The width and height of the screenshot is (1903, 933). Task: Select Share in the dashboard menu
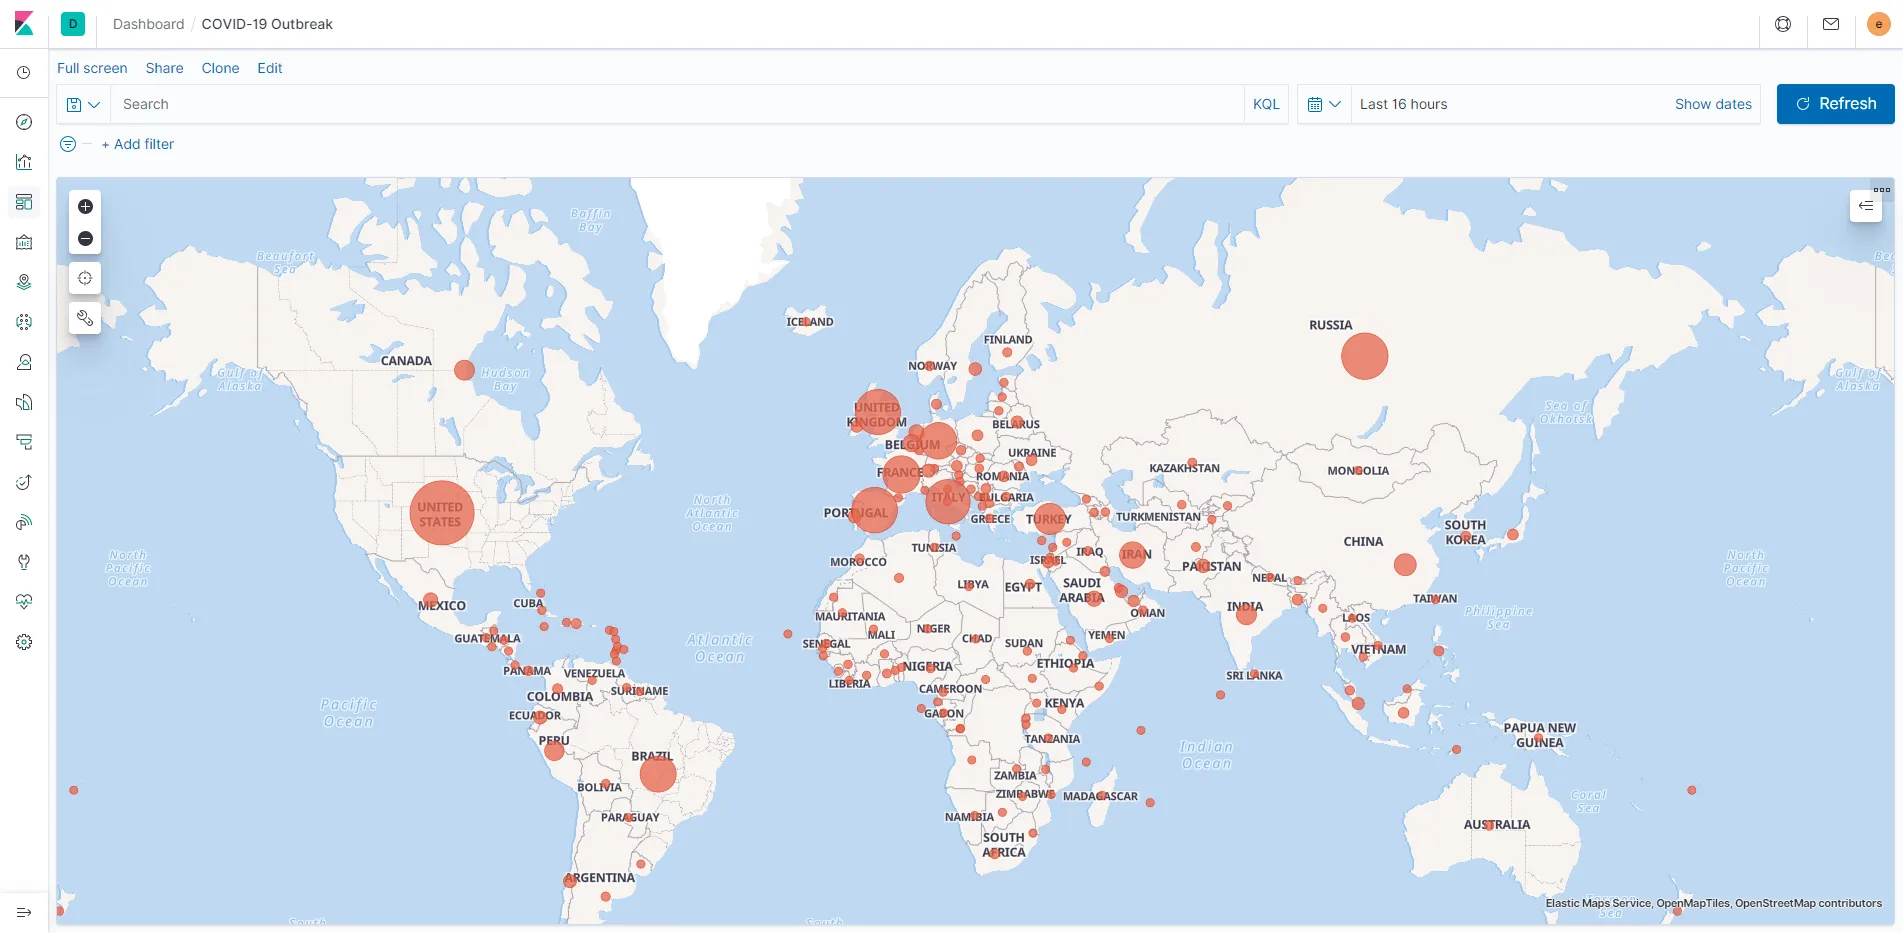[x=164, y=68]
